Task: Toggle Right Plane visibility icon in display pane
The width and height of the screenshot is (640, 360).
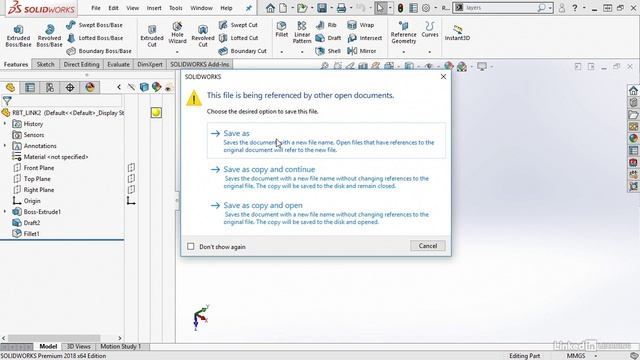Action: [x=131, y=190]
